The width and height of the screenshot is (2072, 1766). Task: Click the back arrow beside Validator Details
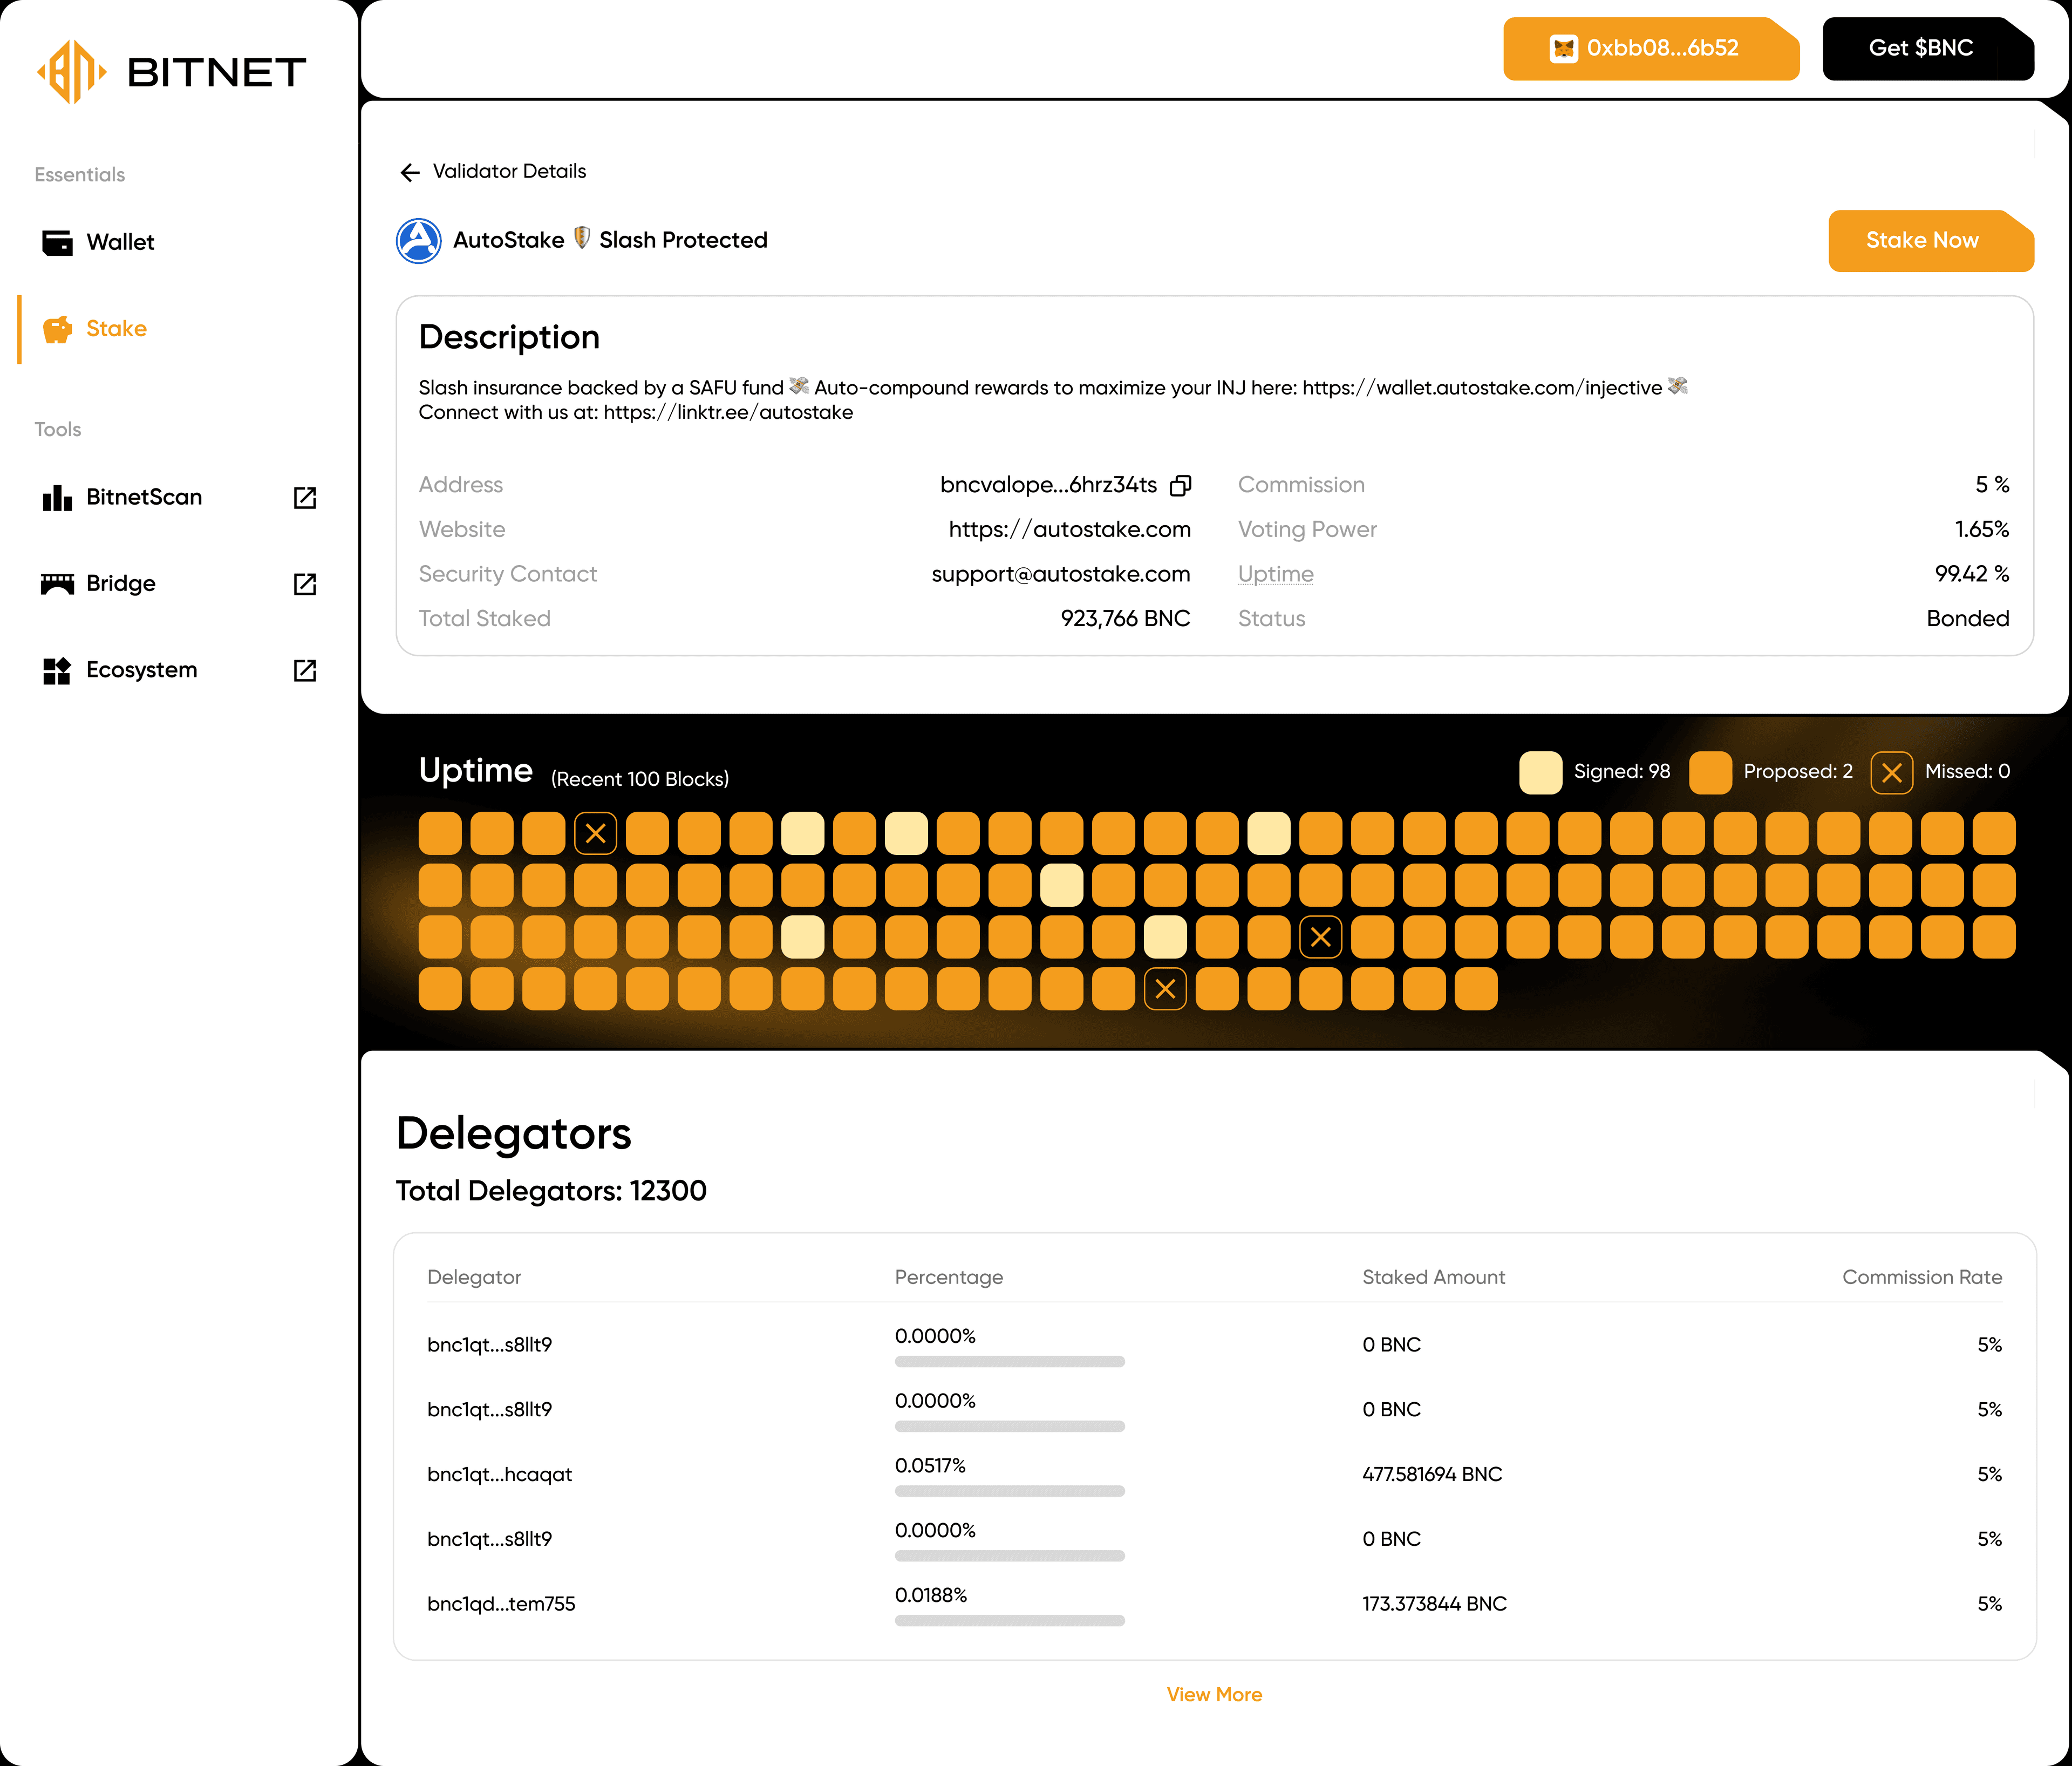point(409,172)
